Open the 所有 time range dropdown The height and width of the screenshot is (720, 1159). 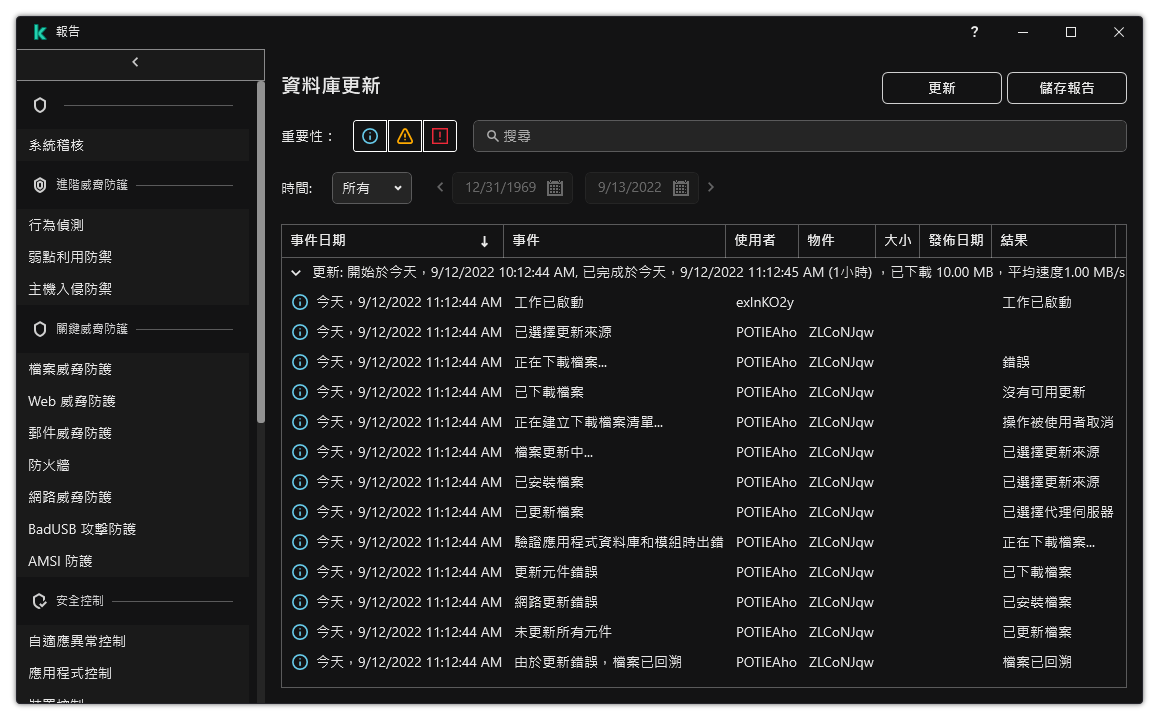pos(371,187)
